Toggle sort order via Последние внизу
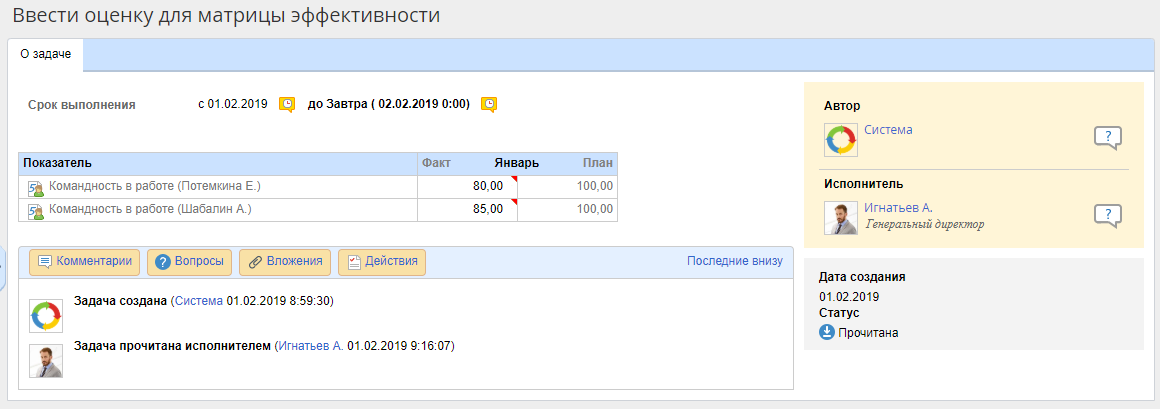This screenshot has height=409, width=1160. (x=734, y=261)
